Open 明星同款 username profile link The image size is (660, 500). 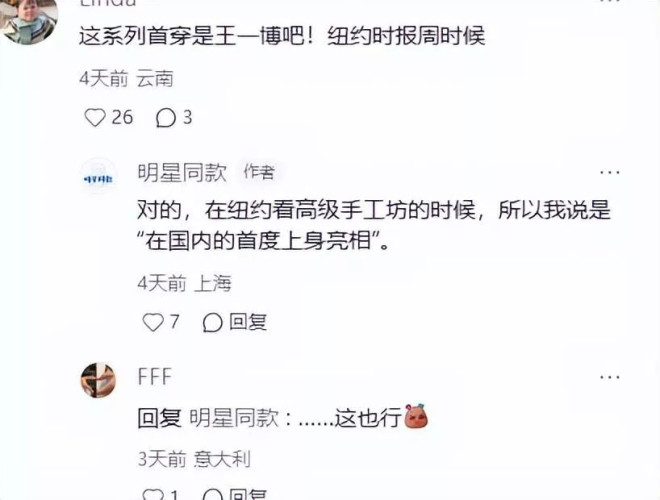click(182, 173)
